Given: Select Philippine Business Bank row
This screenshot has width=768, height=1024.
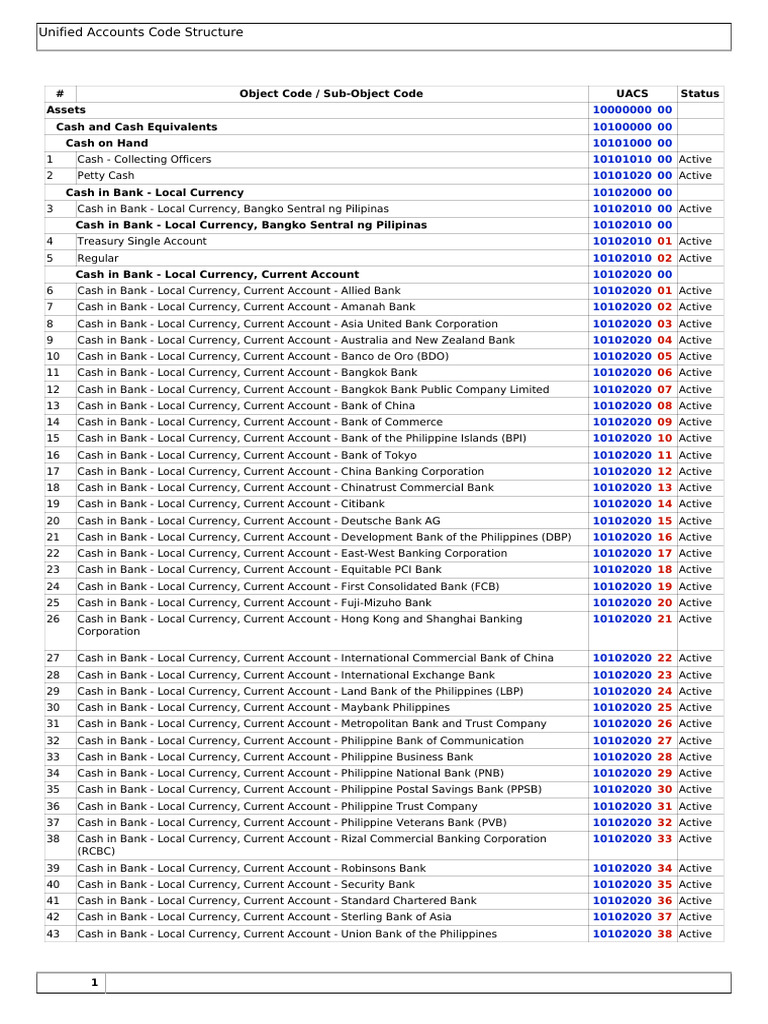Looking at the screenshot, I should [384, 758].
